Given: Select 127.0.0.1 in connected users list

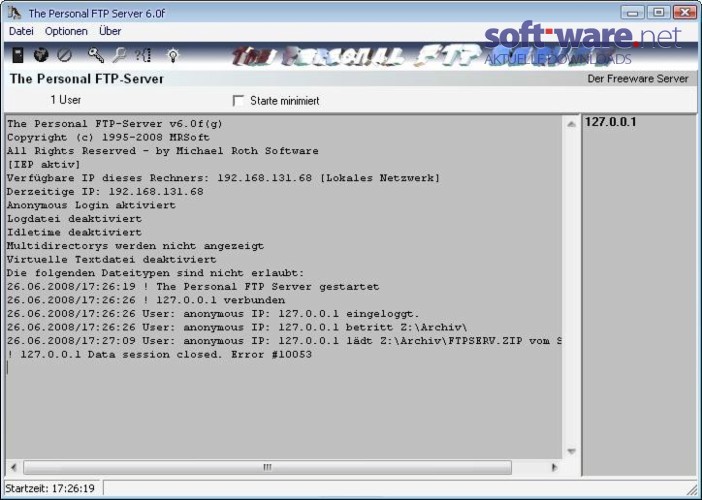Looking at the screenshot, I should [610, 122].
